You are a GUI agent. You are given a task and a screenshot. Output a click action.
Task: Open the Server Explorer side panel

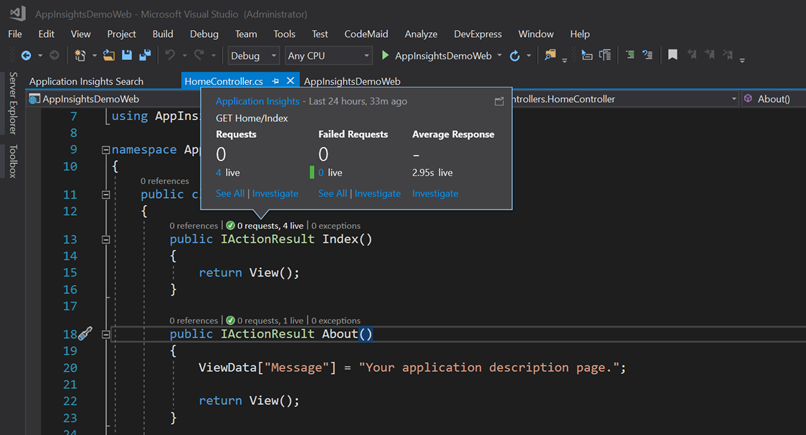tap(13, 103)
